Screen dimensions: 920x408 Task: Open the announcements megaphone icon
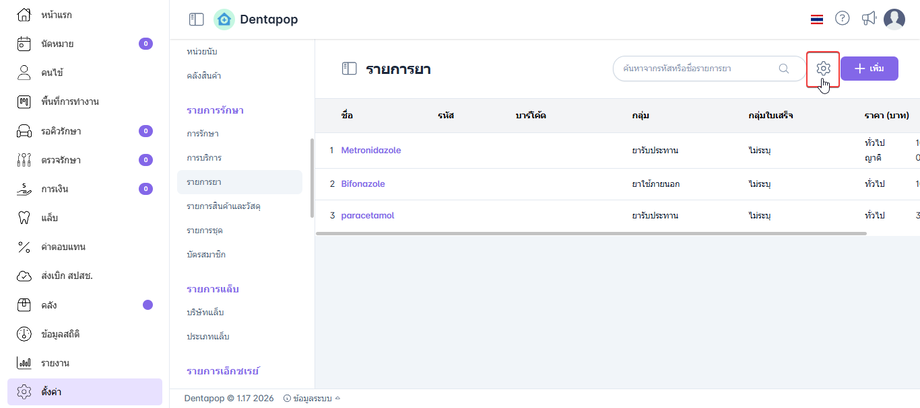(868, 19)
